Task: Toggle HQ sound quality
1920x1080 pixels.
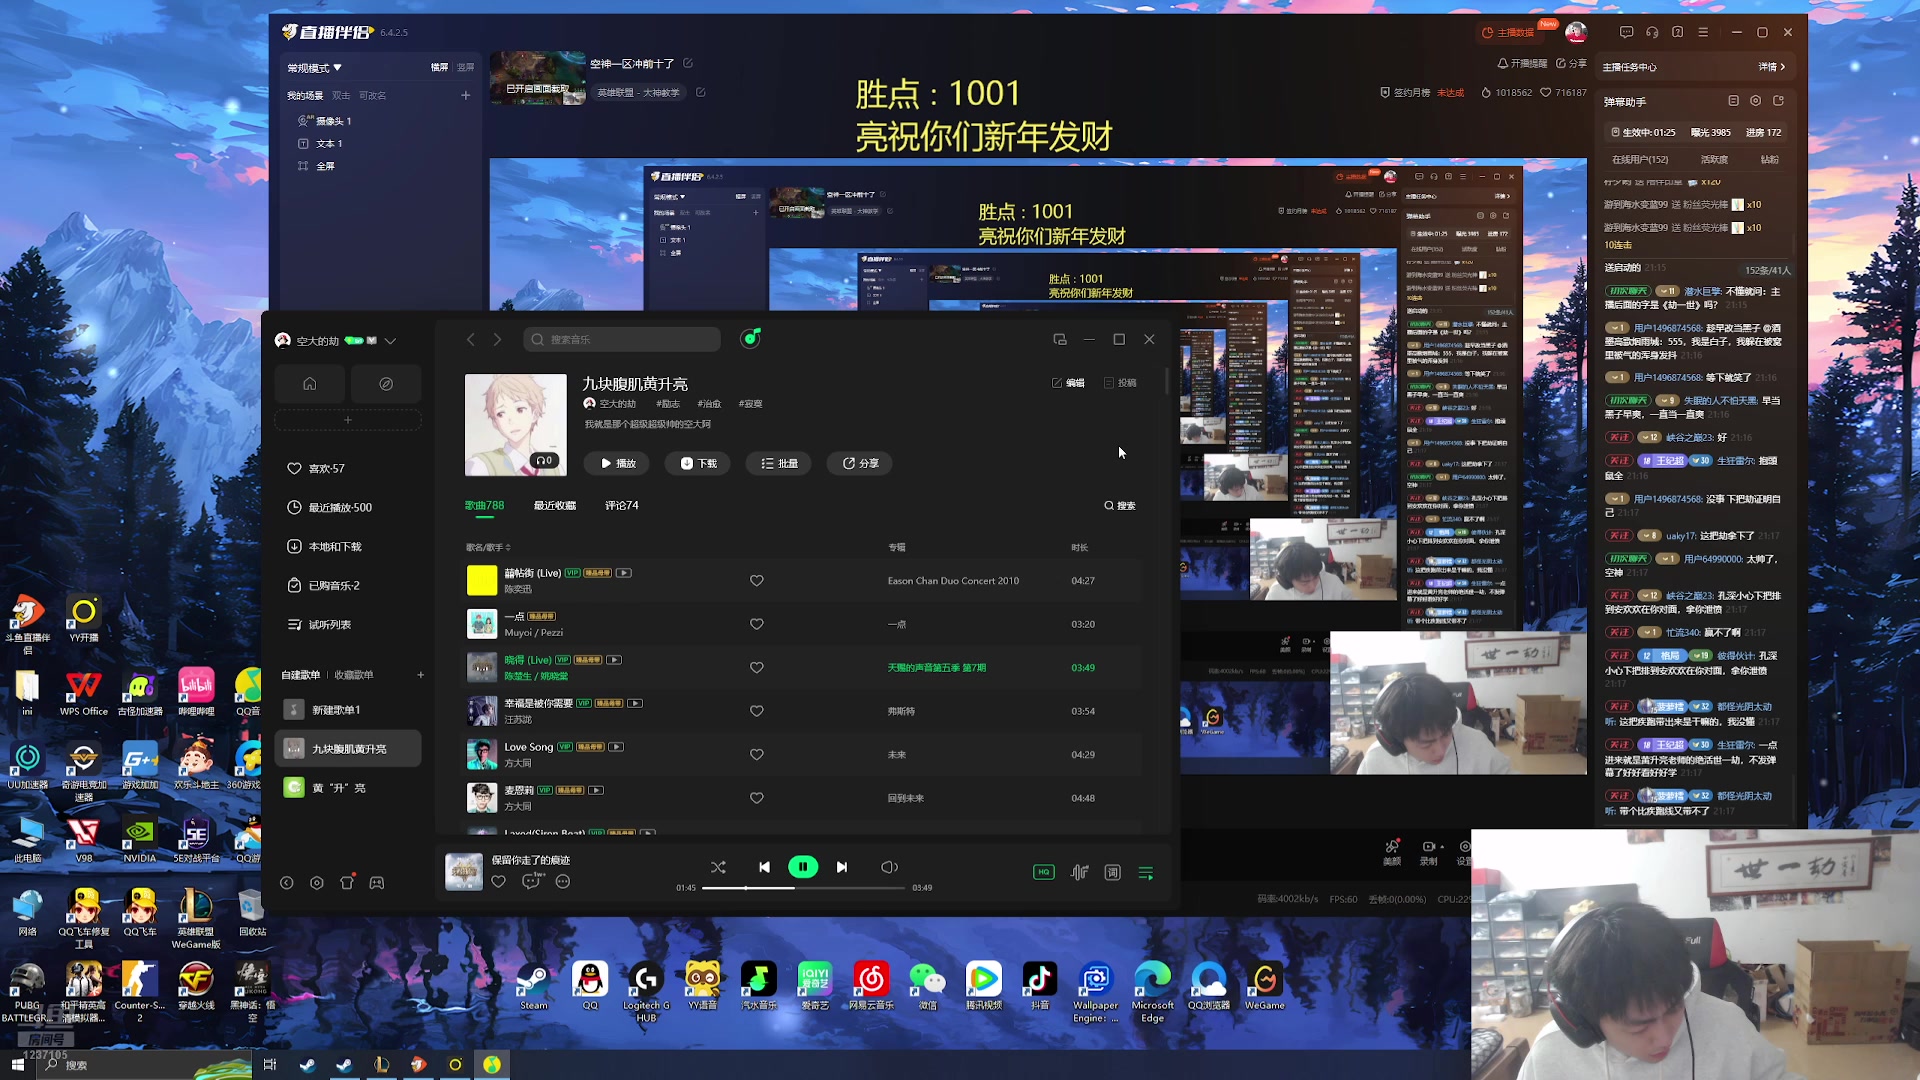Action: pos(1043,872)
